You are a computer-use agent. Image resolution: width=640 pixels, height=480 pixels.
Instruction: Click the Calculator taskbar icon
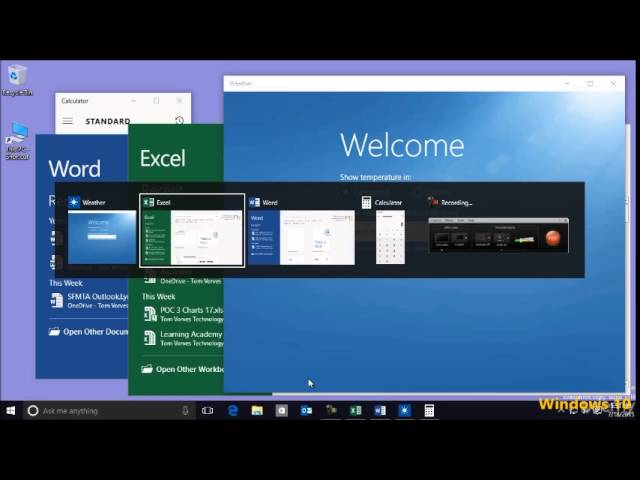pyautogui.click(x=429, y=411)
